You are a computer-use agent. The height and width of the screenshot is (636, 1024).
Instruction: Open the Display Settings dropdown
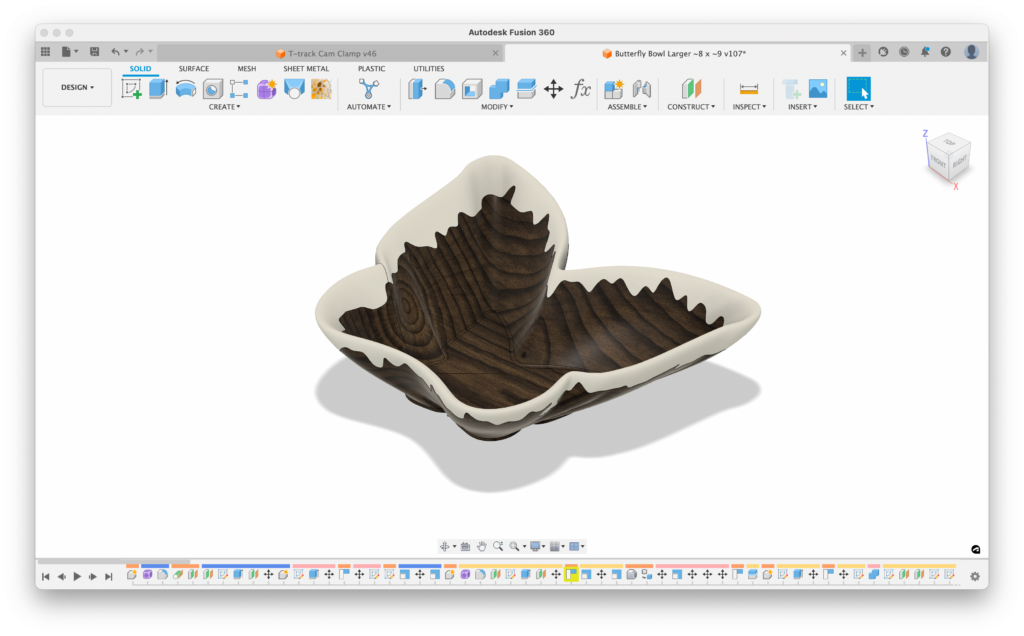pos(537,546)
